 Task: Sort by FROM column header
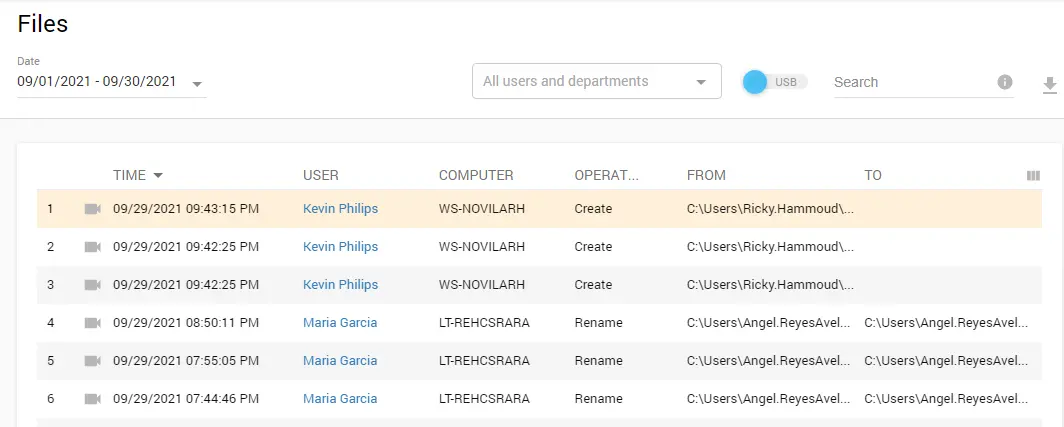pyautogui.click(x=706, y=175)
